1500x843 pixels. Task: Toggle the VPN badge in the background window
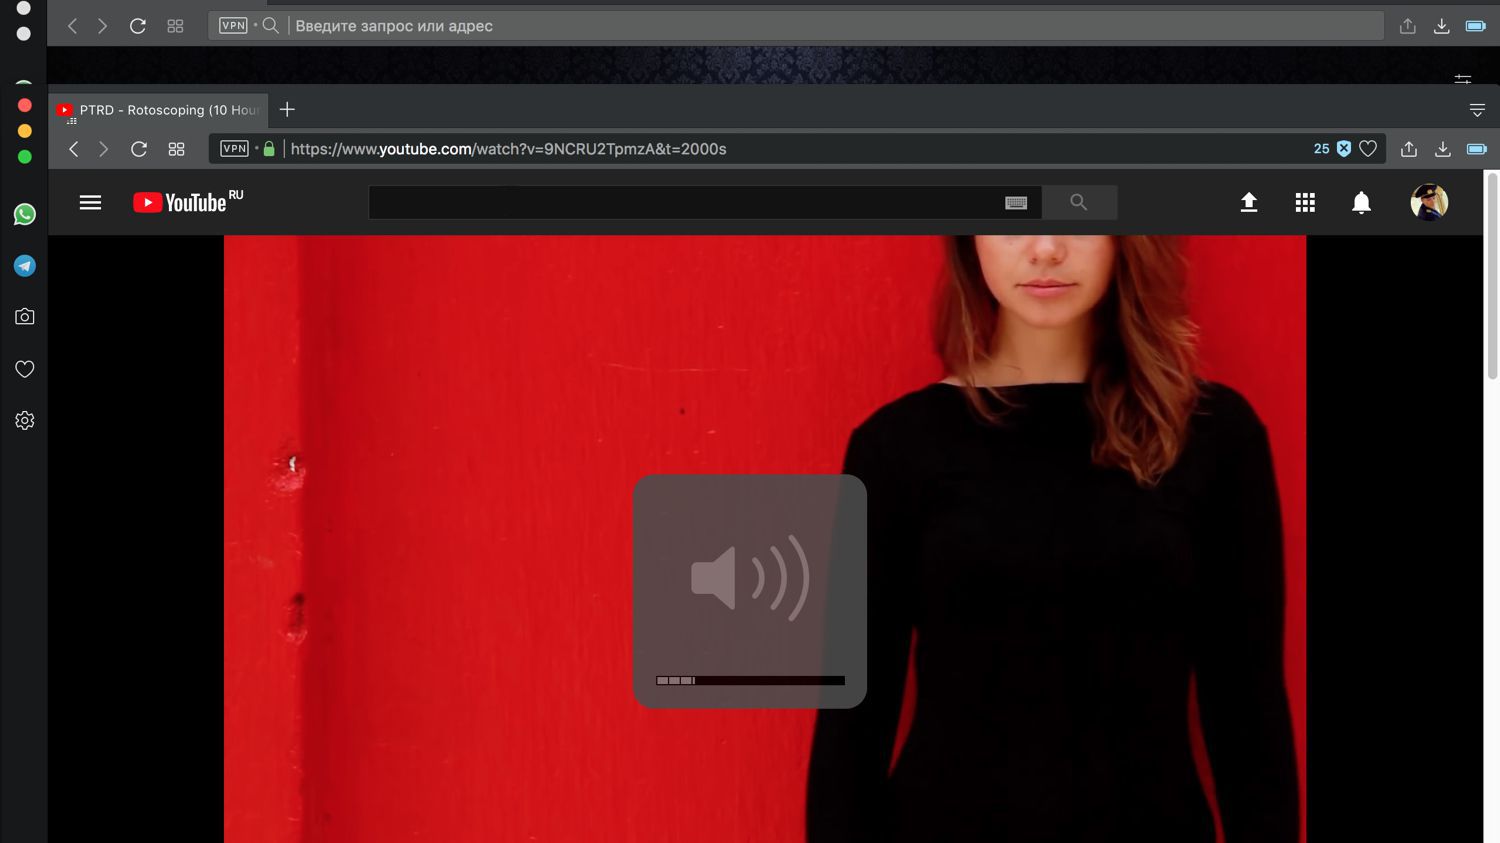[x=233, y=25]
